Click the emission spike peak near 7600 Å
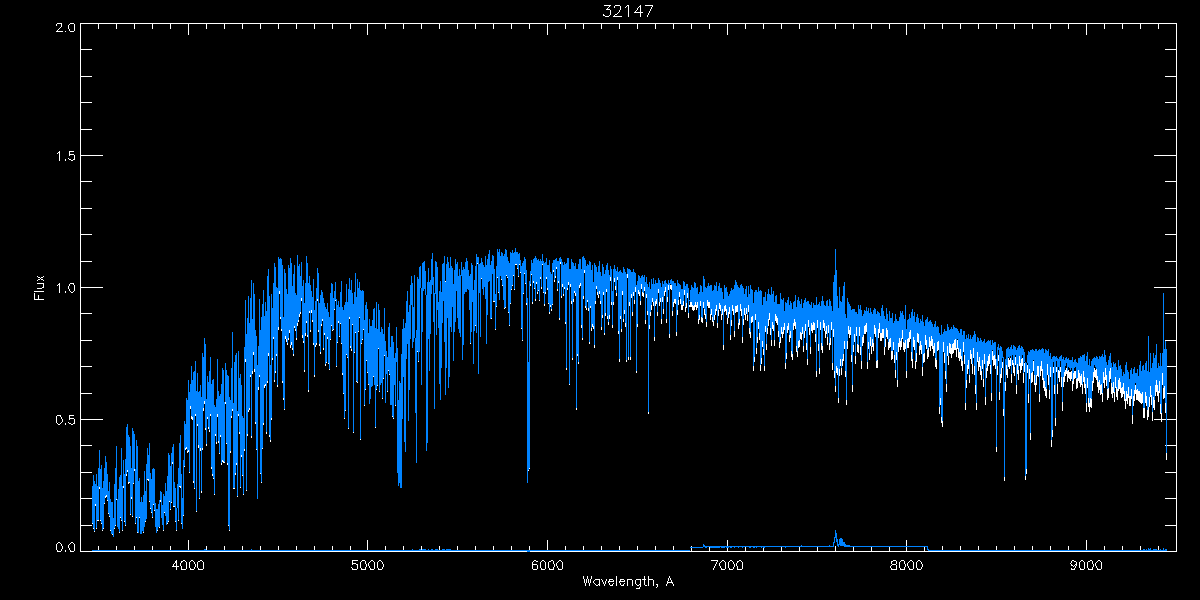Image resolution: width=1200 pixels, height=600 pixels. 835,251
